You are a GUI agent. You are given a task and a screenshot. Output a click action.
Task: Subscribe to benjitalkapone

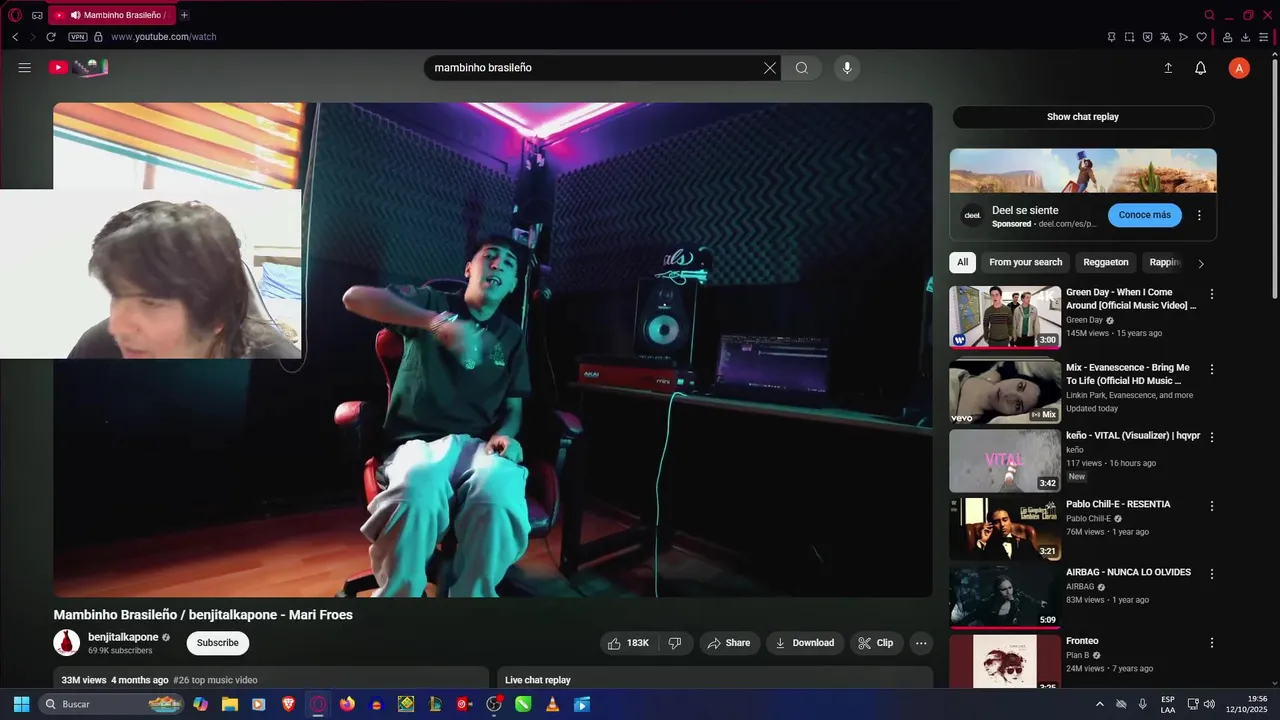coord(218,643)
